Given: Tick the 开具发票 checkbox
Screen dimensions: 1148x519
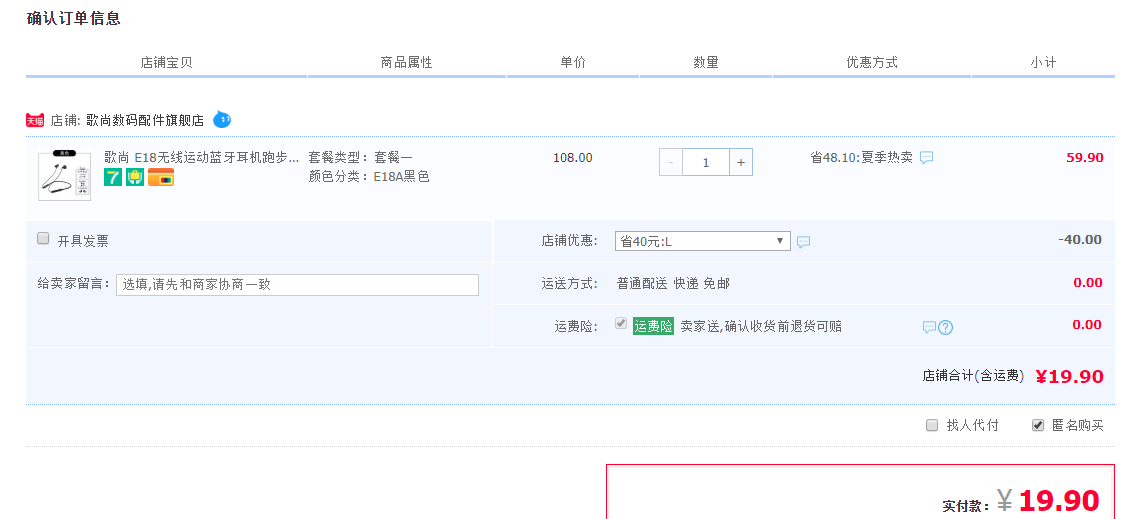Looking at the screenshot, I should pyautogui.click(x=43, y=239).
